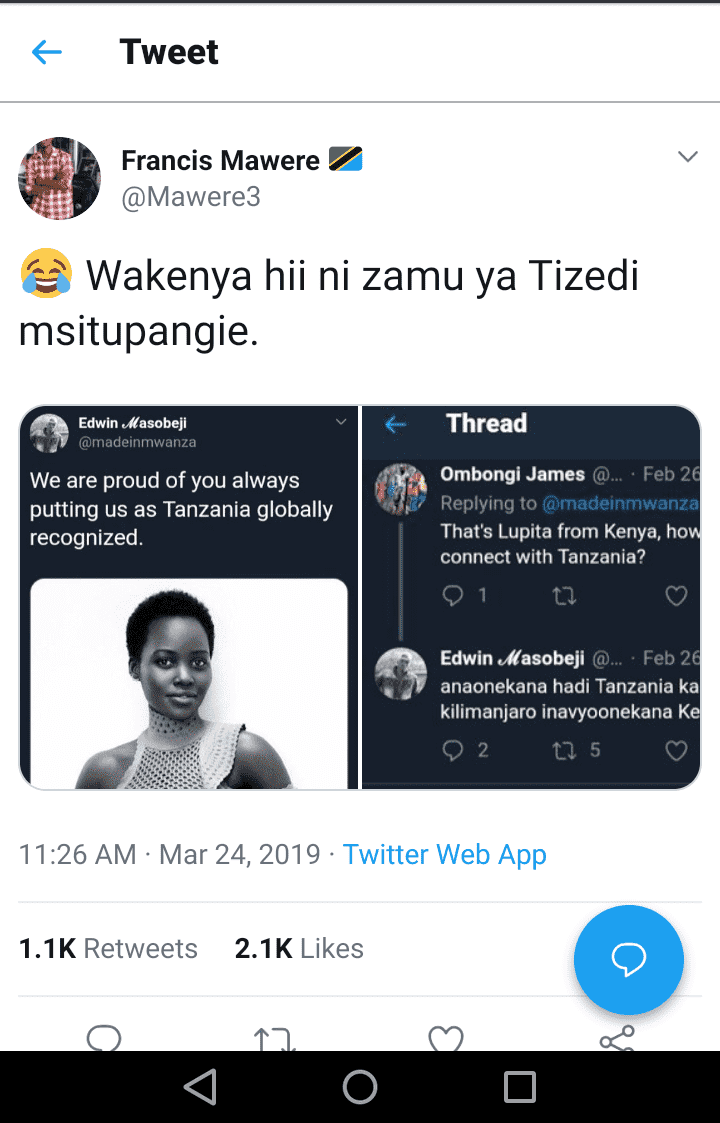The width and height of the screenshot is (720, 1123).
Task: Tap the back arrow in the header
Action: (47, 52)
